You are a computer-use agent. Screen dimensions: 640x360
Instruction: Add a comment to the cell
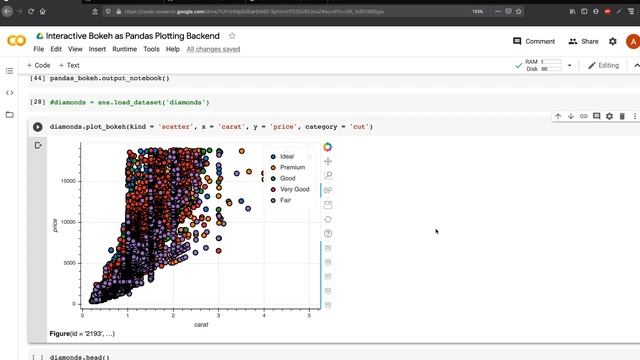coord(596,116)
